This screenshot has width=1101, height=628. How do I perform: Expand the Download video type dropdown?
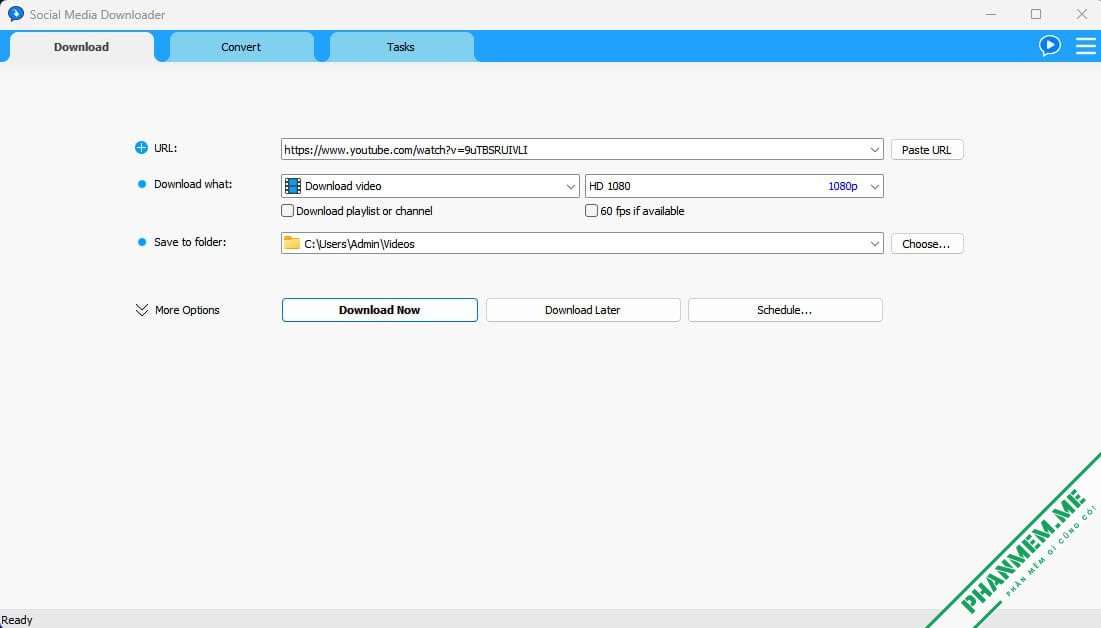[571, 186]
